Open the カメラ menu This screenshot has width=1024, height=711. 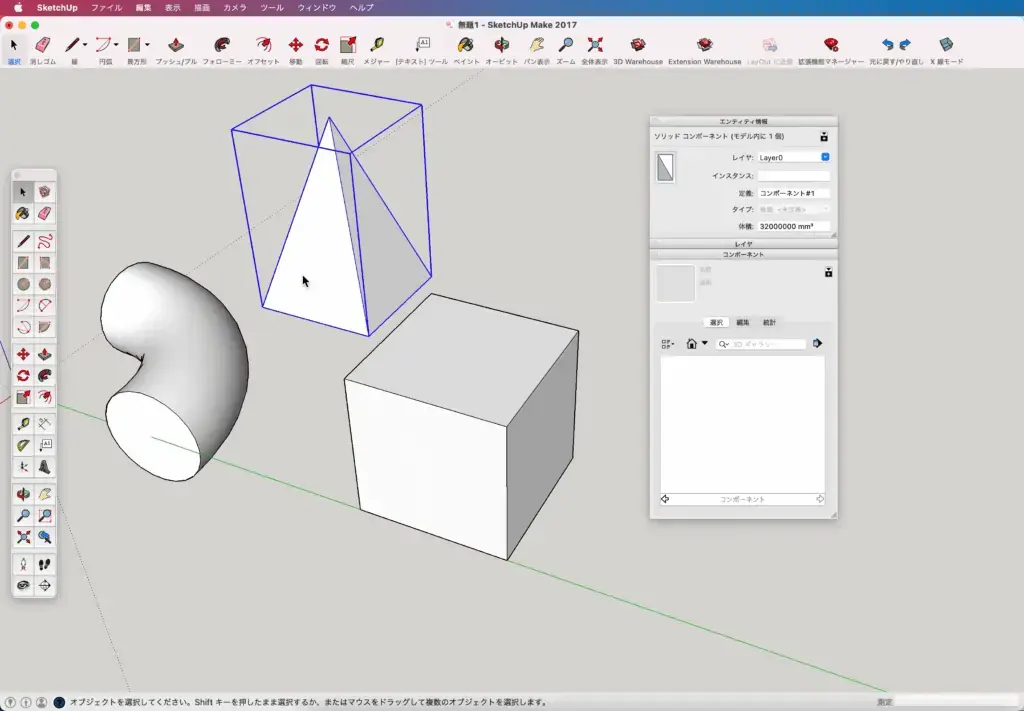click(x=235, y=8)
